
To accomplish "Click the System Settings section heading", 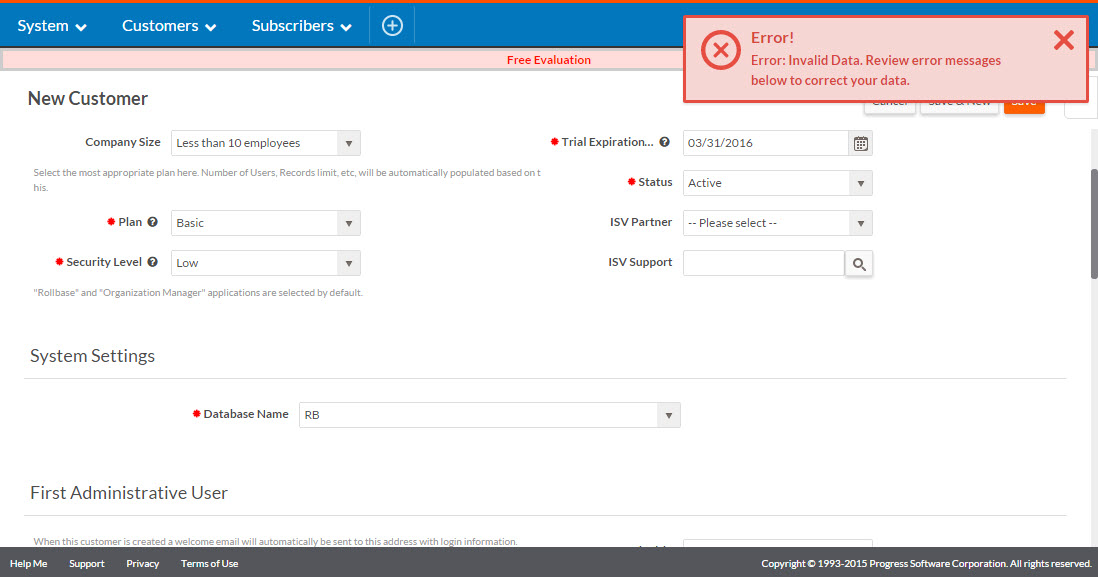I will 92,356.
